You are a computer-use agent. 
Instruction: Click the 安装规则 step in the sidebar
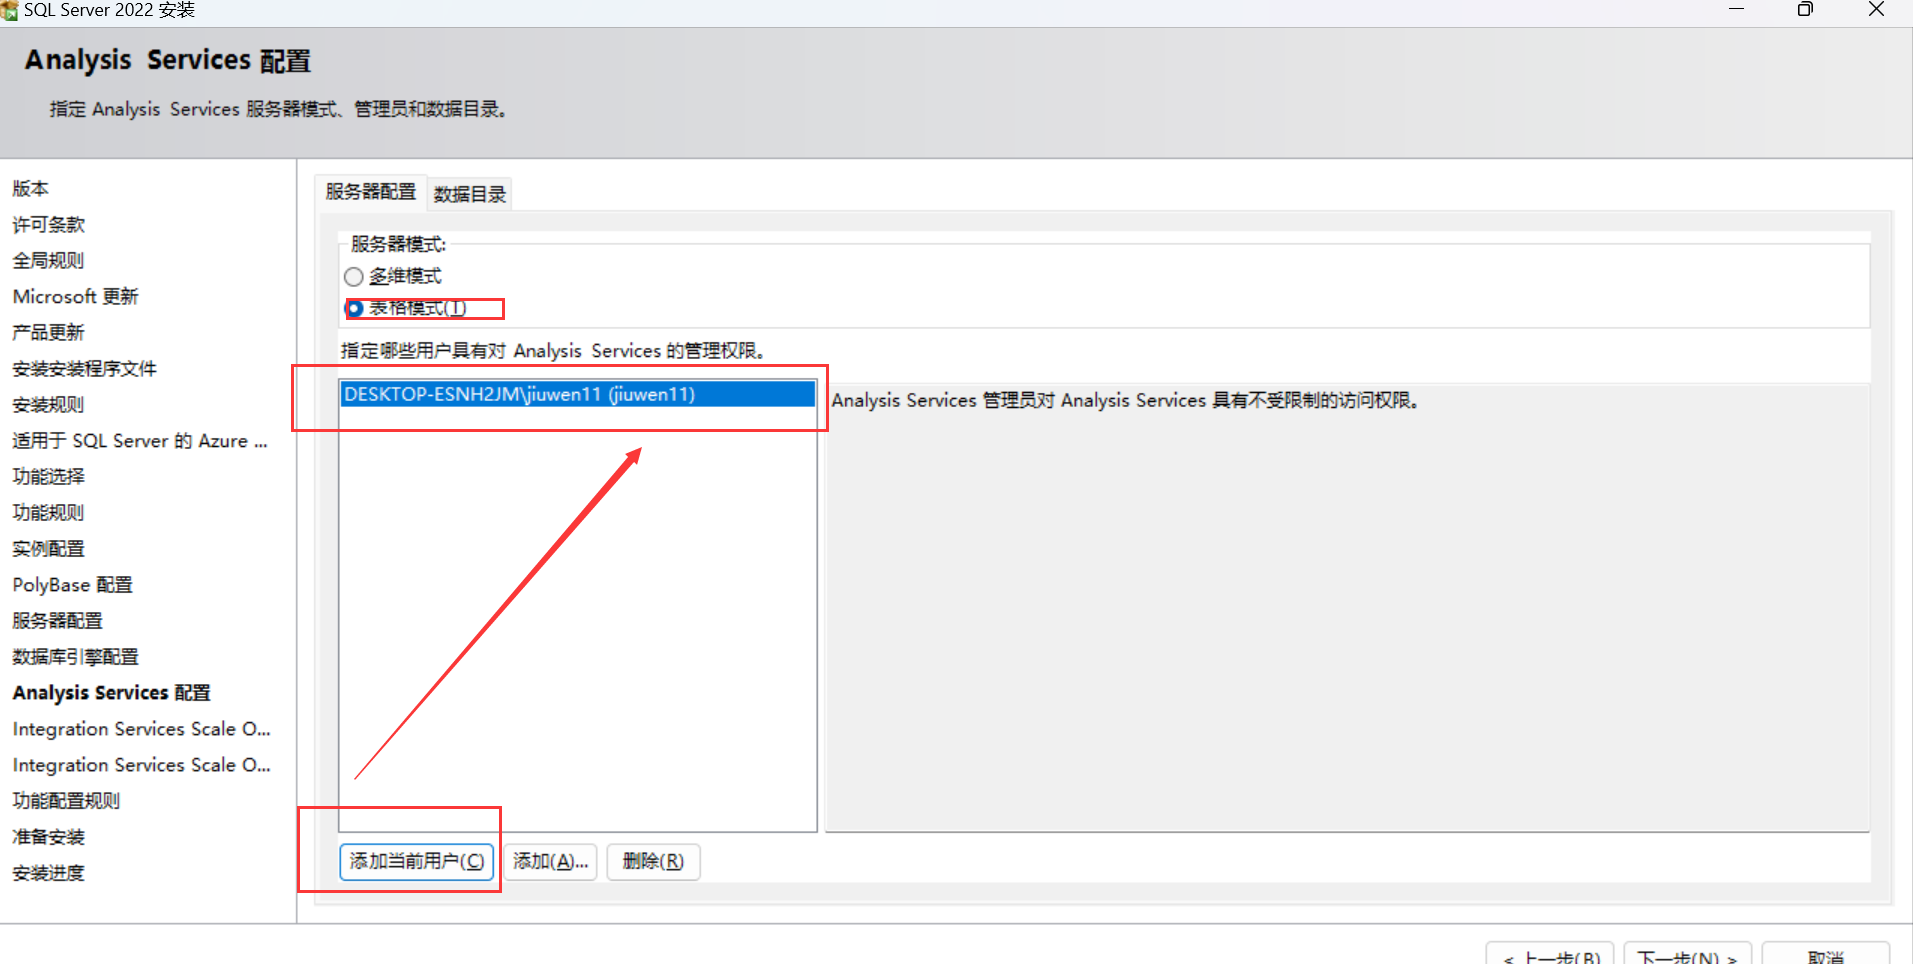pyautogui.click(x=48, y=404)
